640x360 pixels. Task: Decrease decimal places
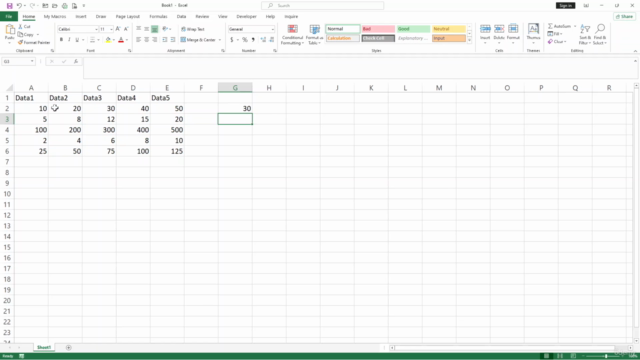click(x=272, y=40)
